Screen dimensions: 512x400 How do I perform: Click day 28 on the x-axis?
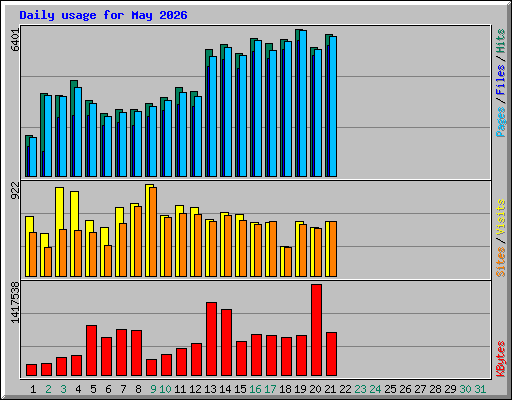(435, 389)
